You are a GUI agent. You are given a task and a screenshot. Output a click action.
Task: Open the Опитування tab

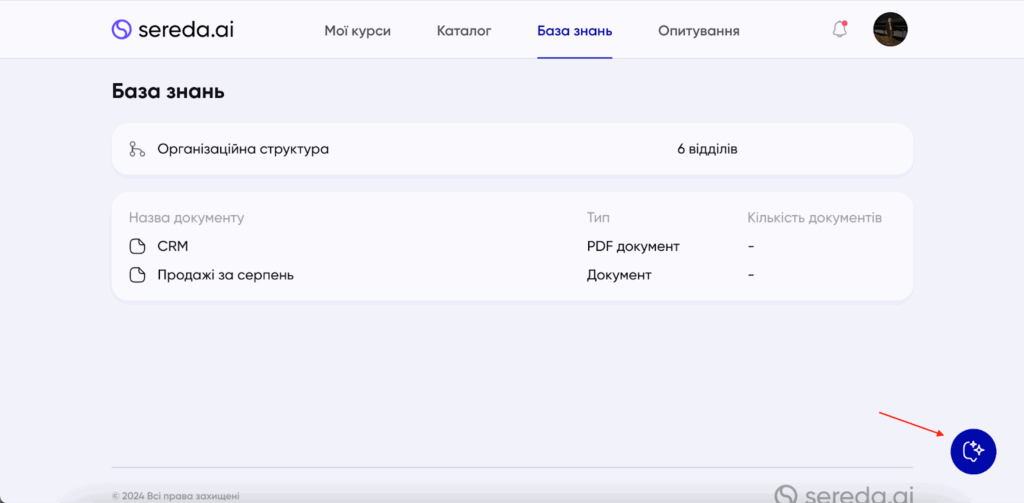click(698, 31)
